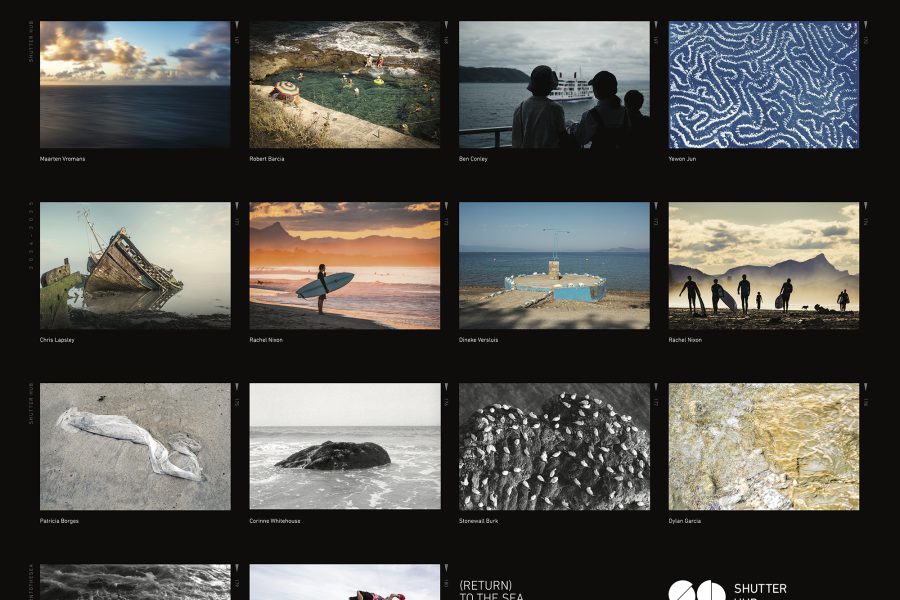900x600 pixels.
Task: Click the Dineke Versluis caption
Action: click(x=478, y=340)
